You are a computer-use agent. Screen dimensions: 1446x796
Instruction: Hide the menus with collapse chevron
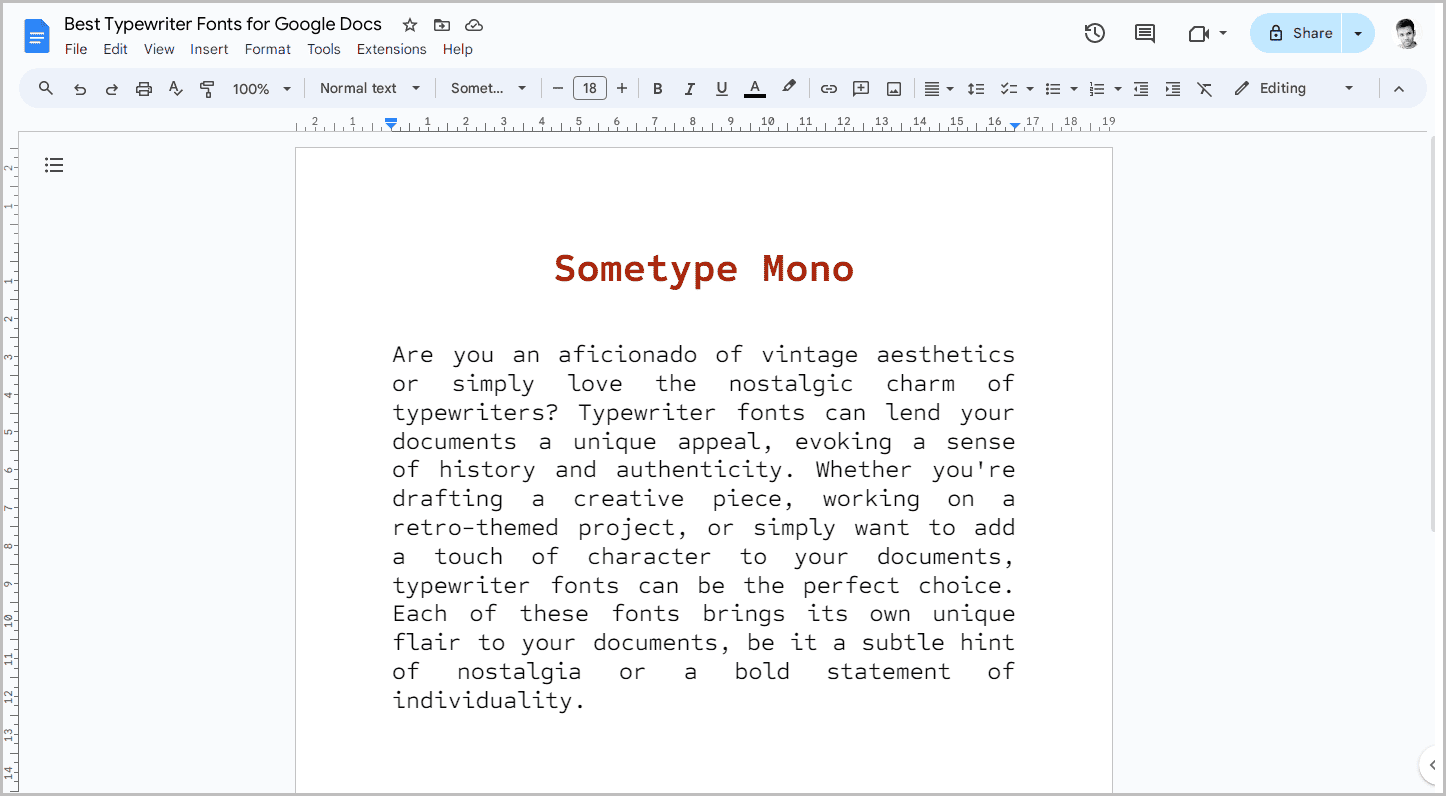[x=1399, y=89]
